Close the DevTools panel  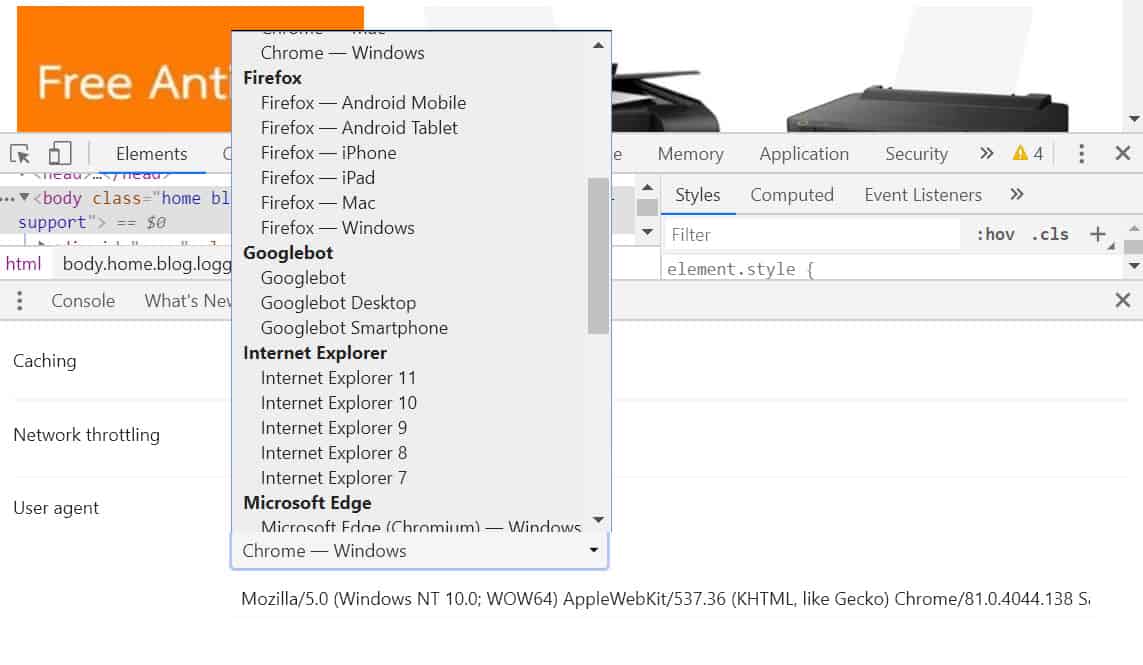1123,153
